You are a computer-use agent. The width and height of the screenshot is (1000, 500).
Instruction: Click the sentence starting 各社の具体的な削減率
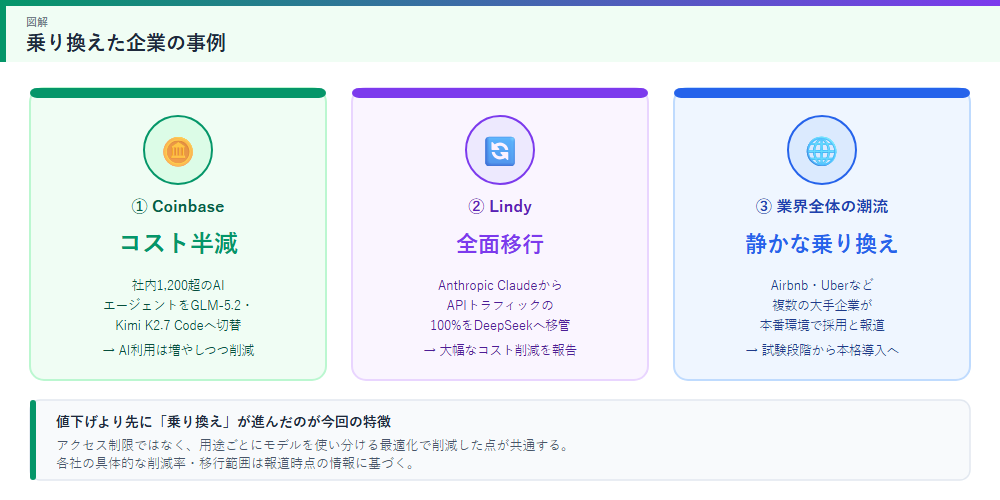click(235, 464)
